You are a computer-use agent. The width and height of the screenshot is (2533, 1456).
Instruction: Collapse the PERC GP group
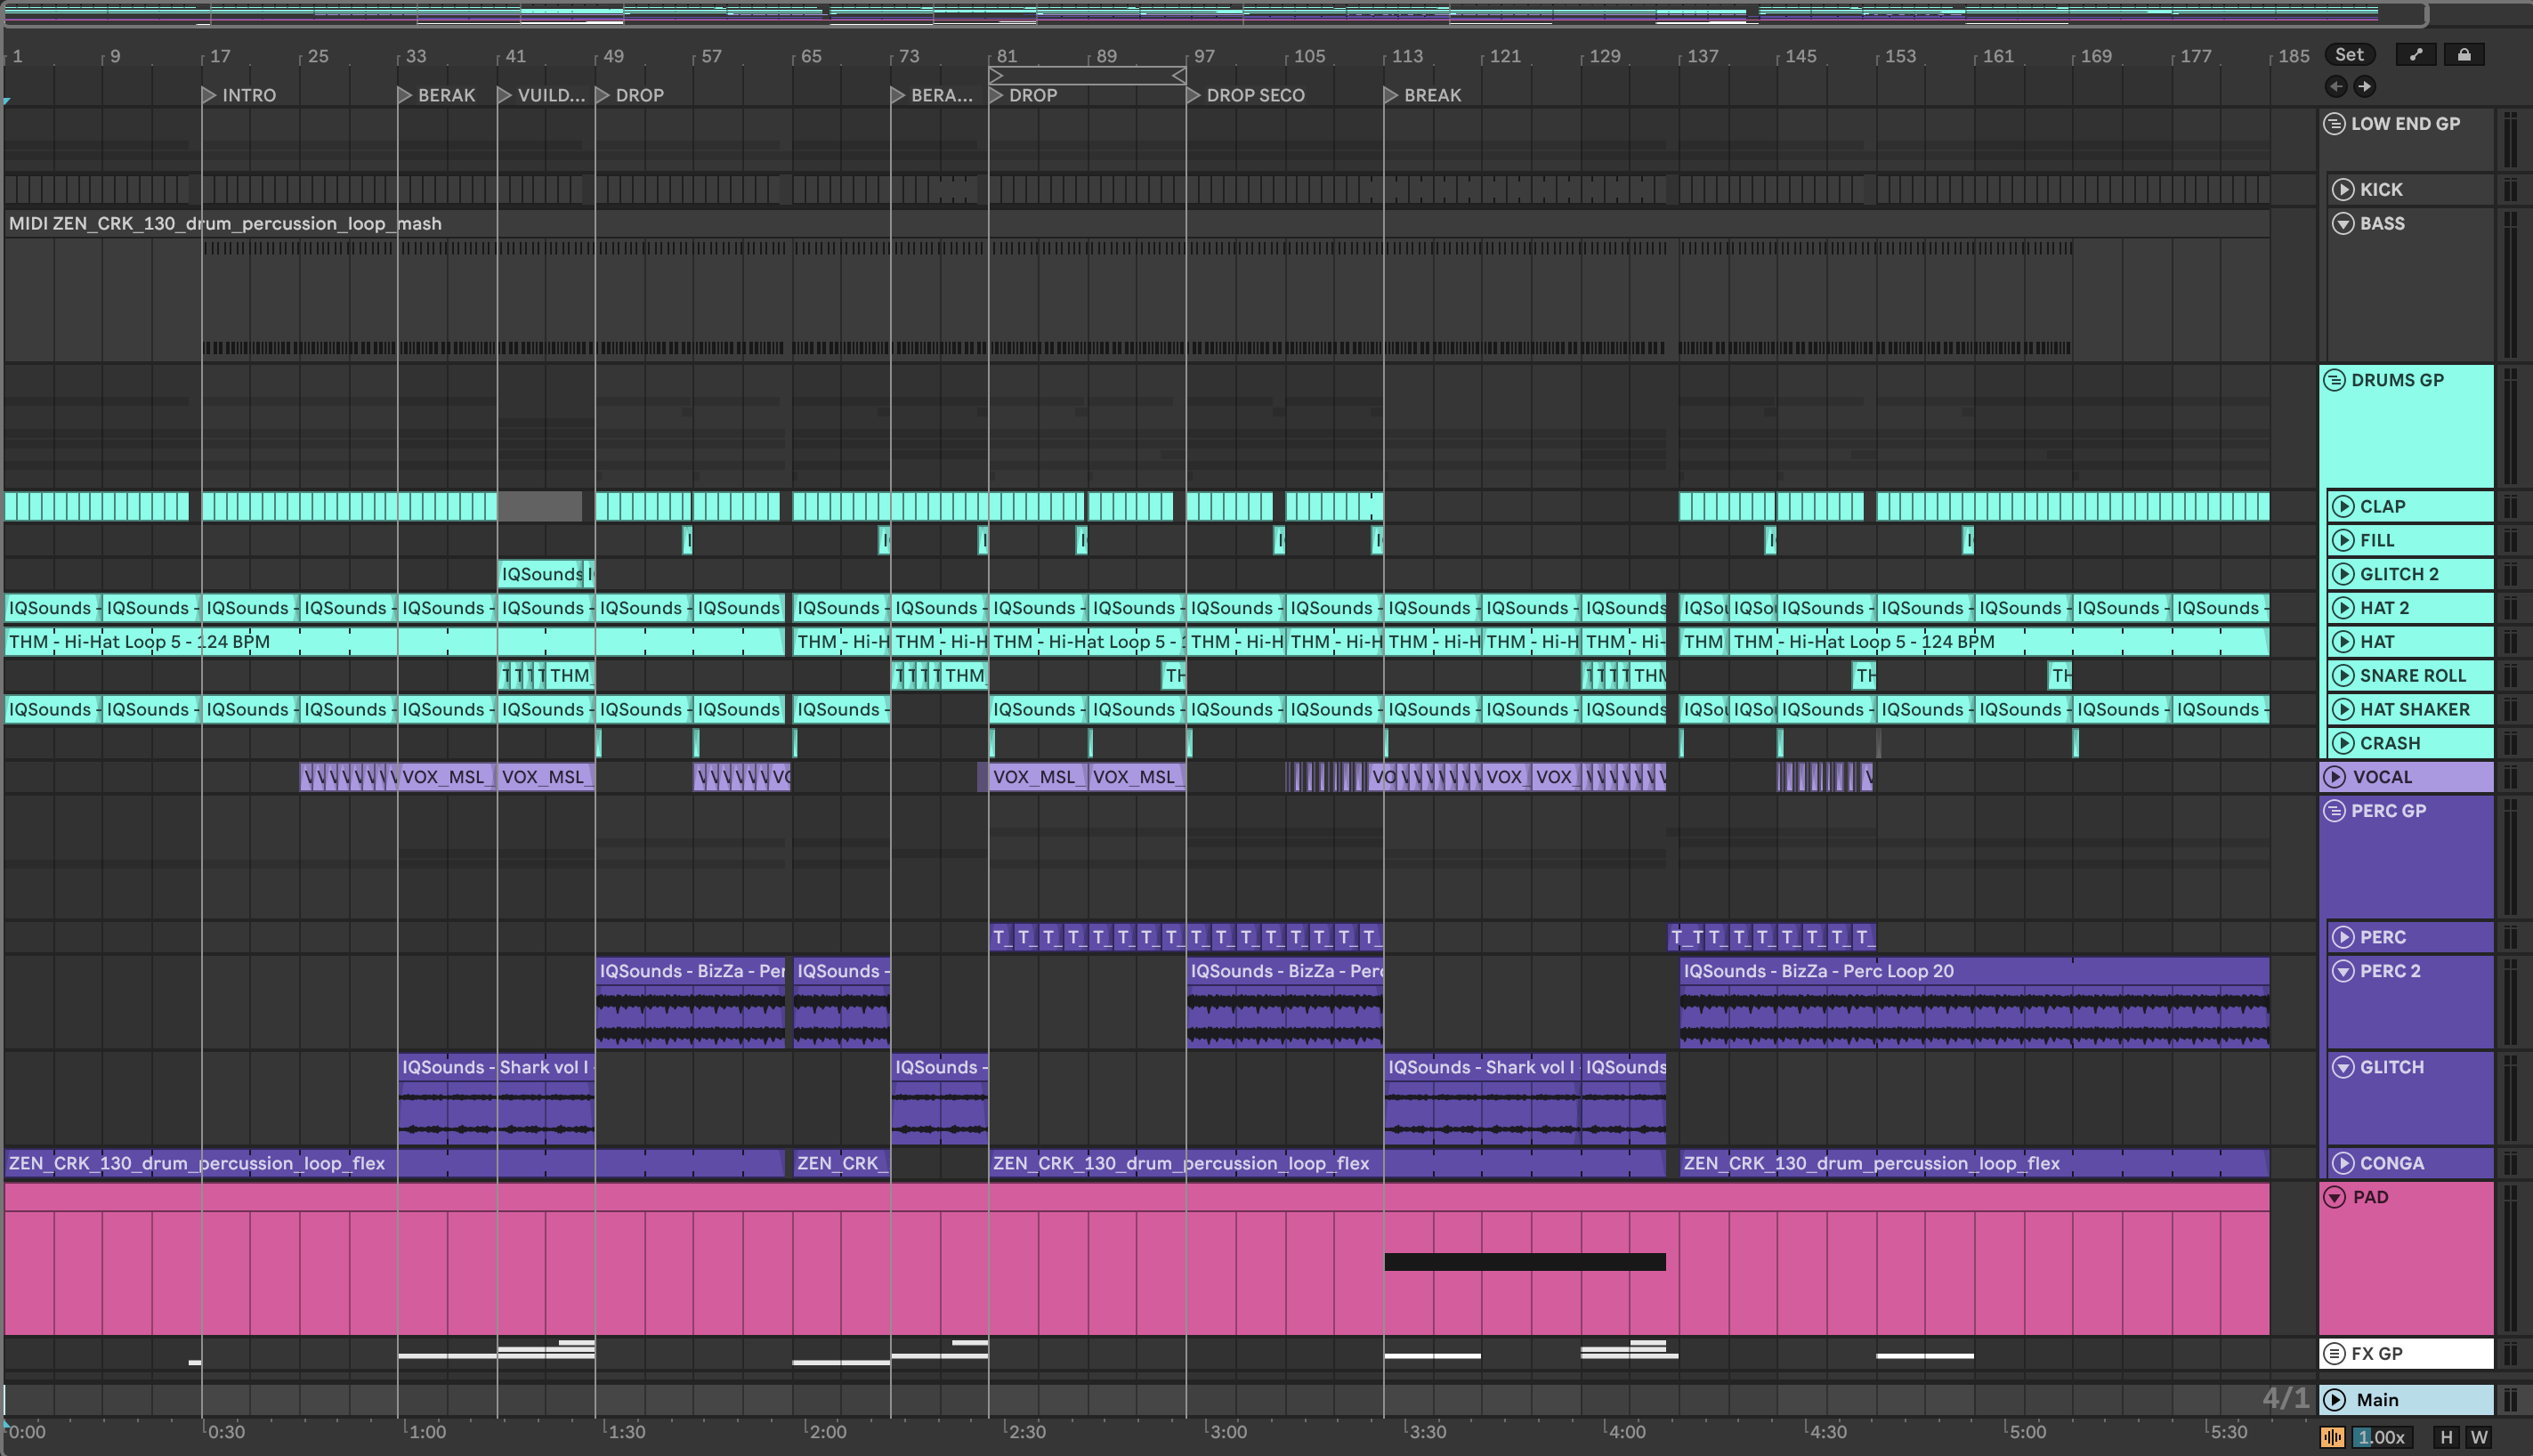[x=2334, y=812]
